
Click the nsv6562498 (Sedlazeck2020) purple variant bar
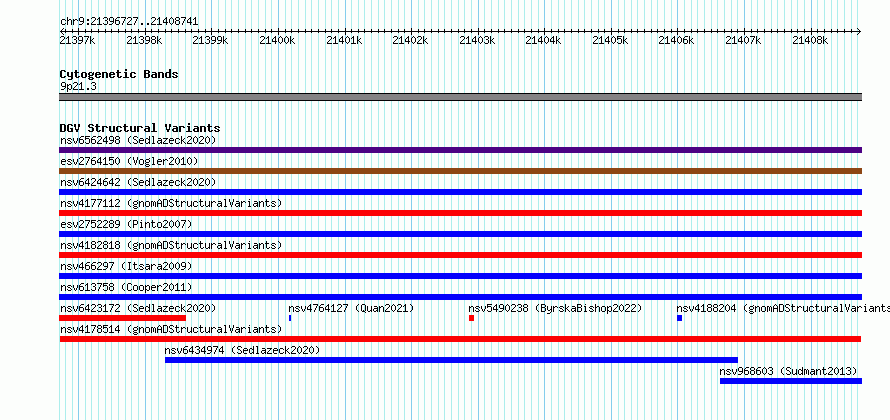(x=460, y=150)
